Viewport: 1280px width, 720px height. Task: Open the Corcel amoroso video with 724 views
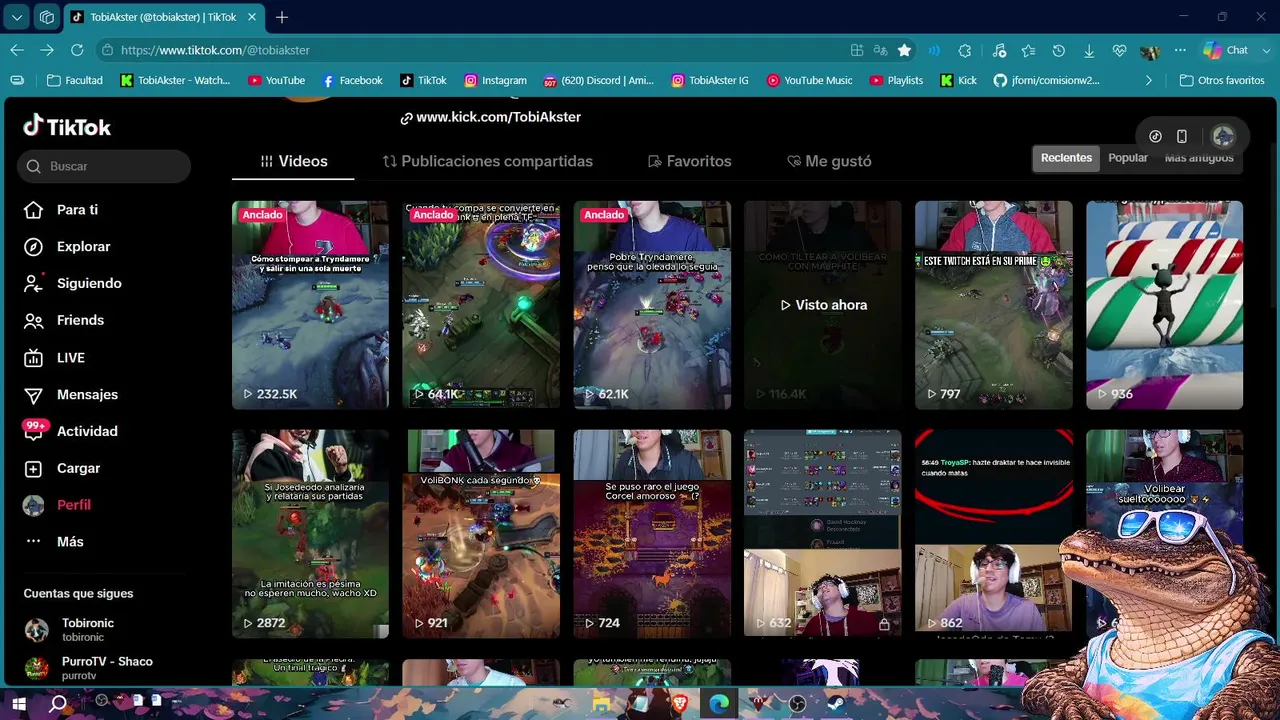(652, 534)
